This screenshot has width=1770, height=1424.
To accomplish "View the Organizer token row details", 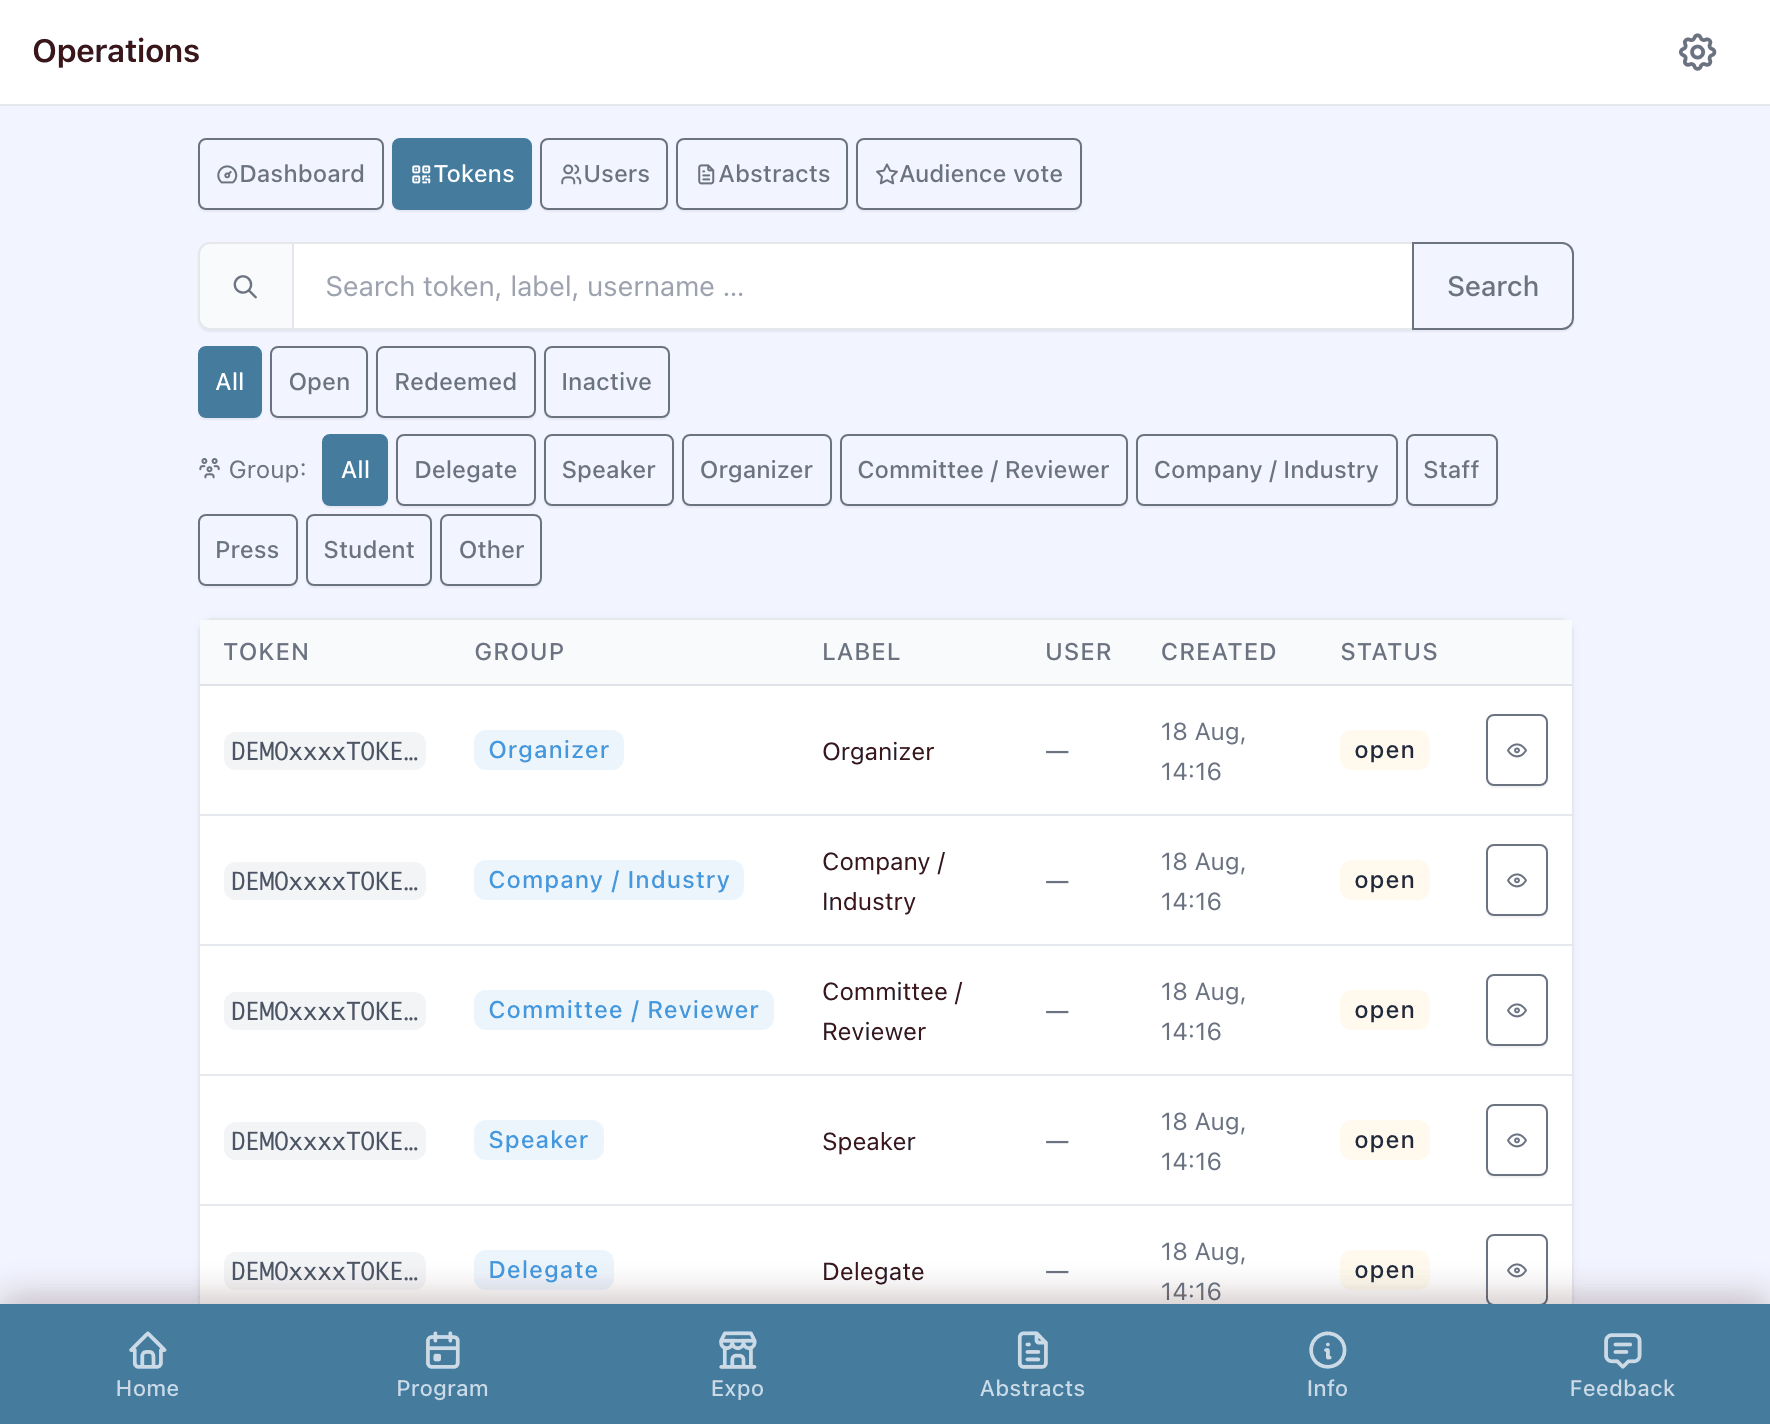I will 1516,750.
